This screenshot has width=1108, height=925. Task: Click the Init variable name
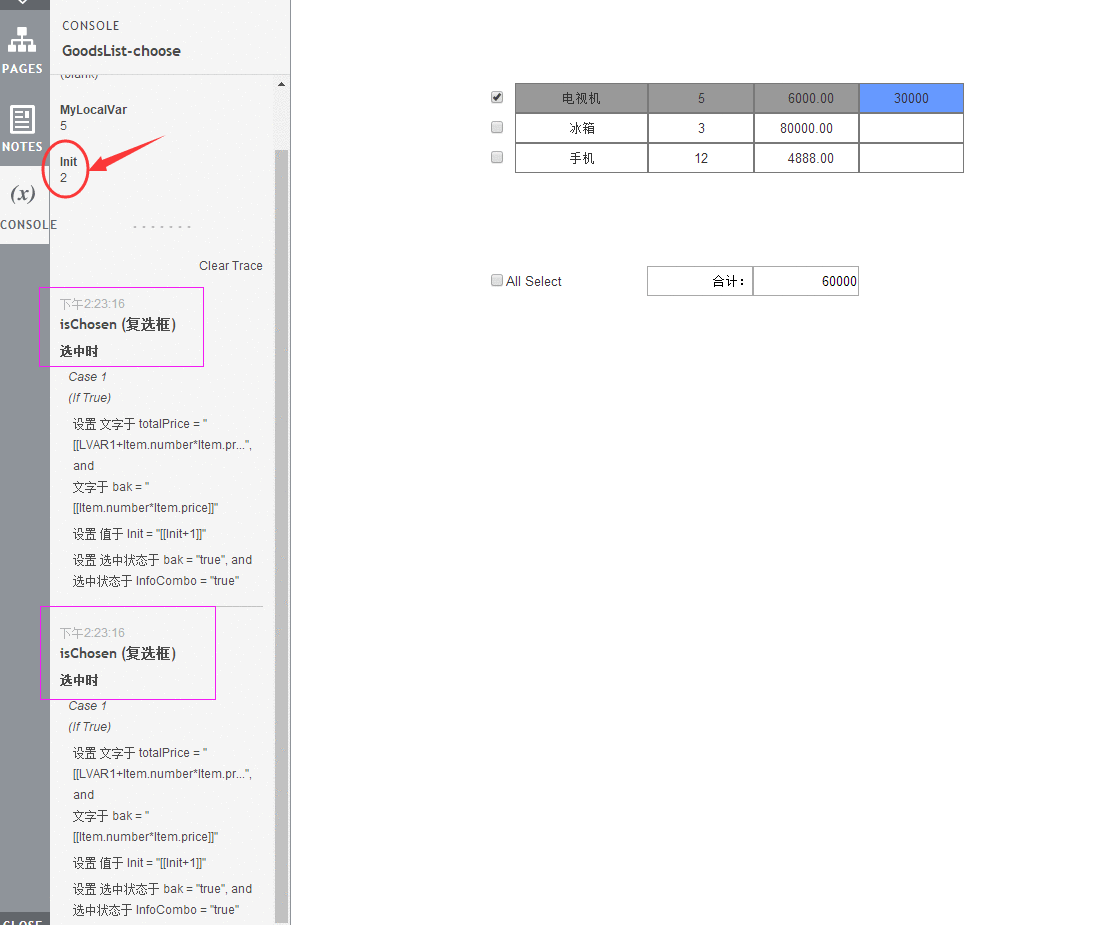pyautogui.click(x=68, y=162)
